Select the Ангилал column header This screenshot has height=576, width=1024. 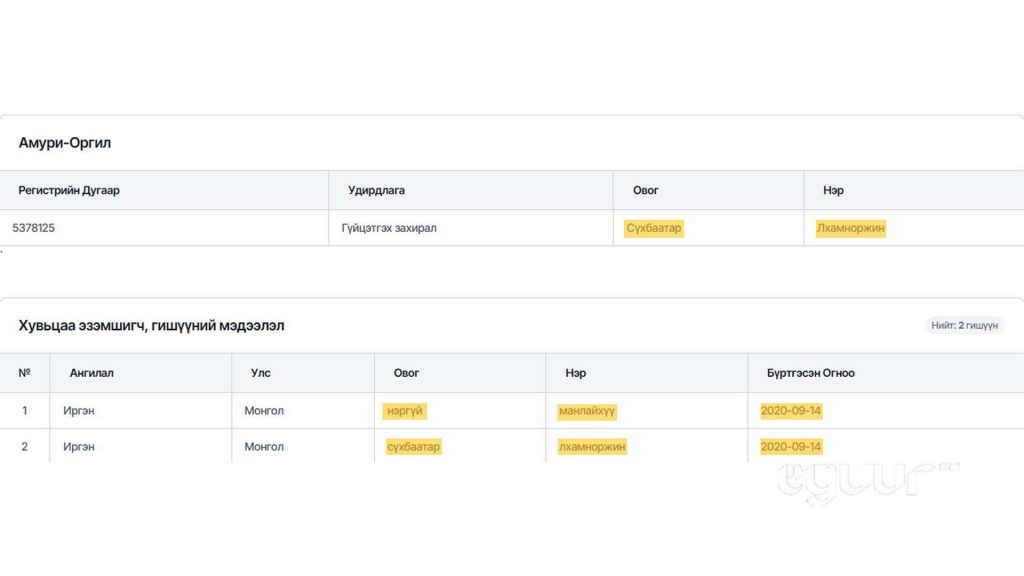click(91, 373)
